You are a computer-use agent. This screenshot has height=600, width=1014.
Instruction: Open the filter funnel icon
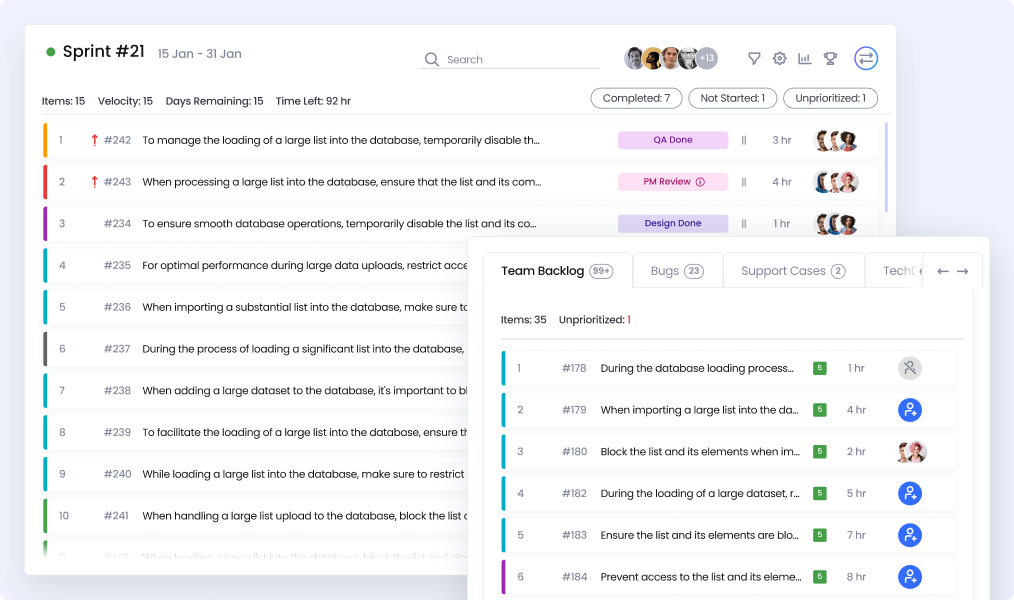coord(754,59)
